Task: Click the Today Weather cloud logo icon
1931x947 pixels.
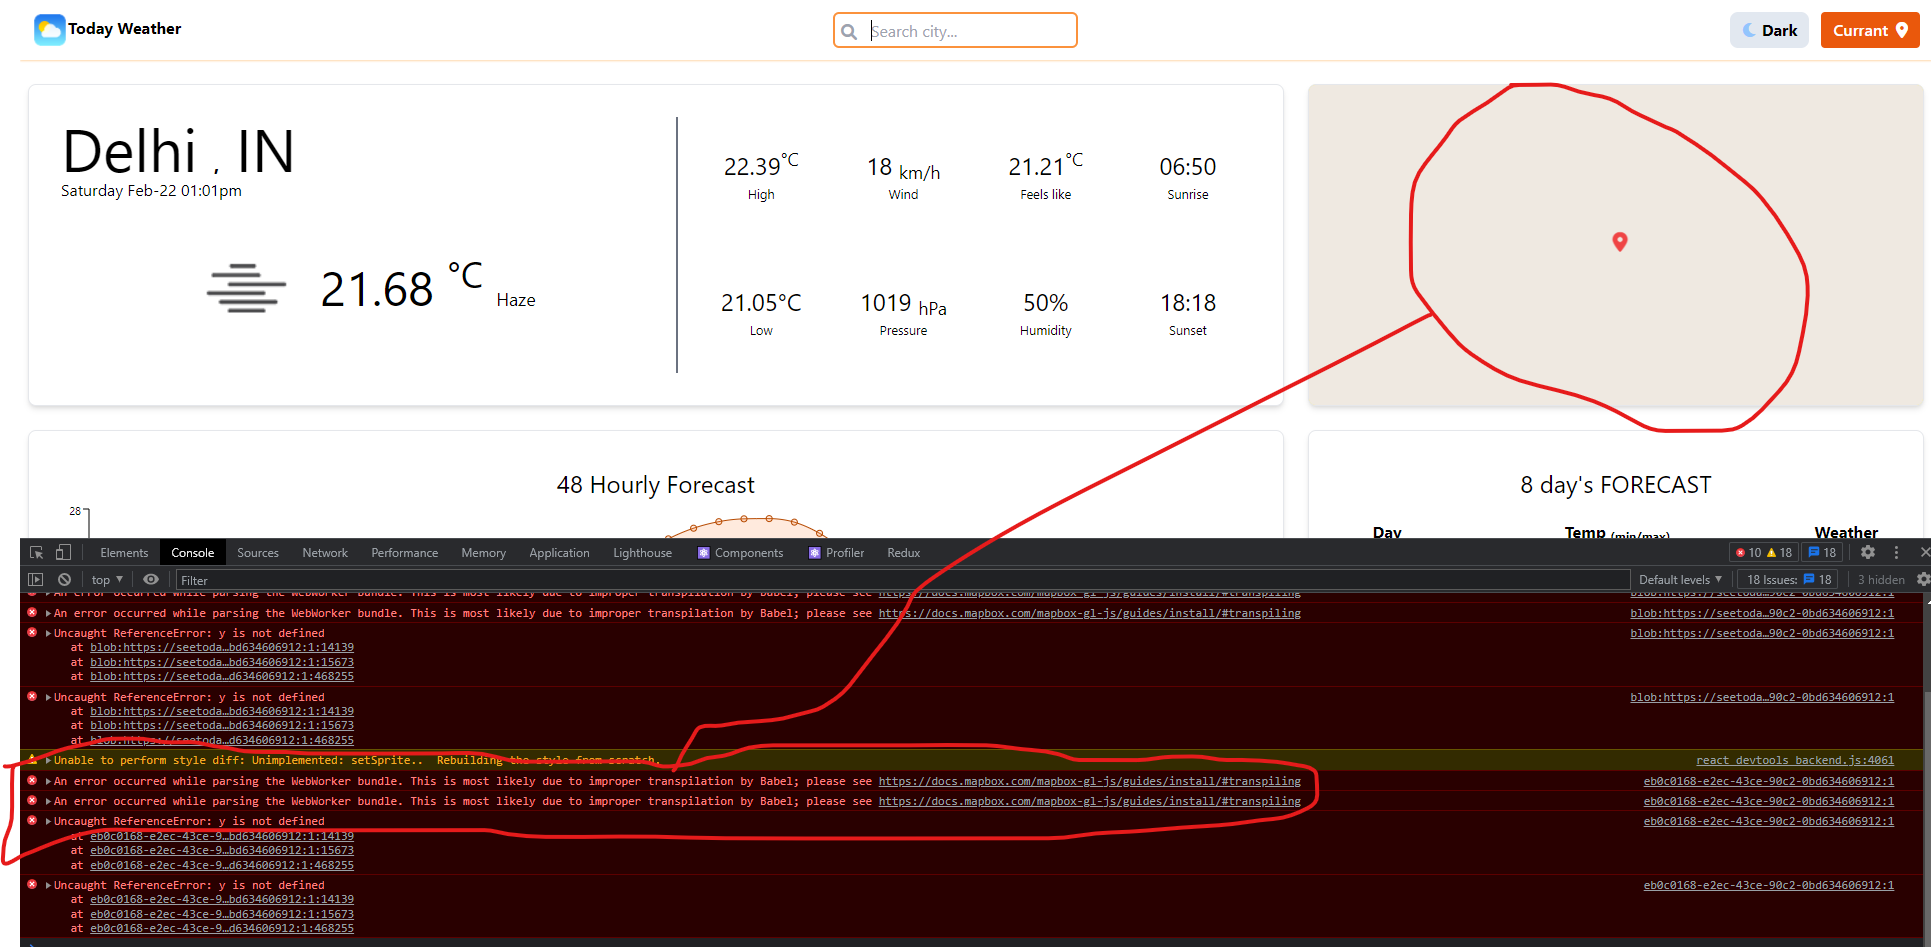Action: click(x=49, y=30)
